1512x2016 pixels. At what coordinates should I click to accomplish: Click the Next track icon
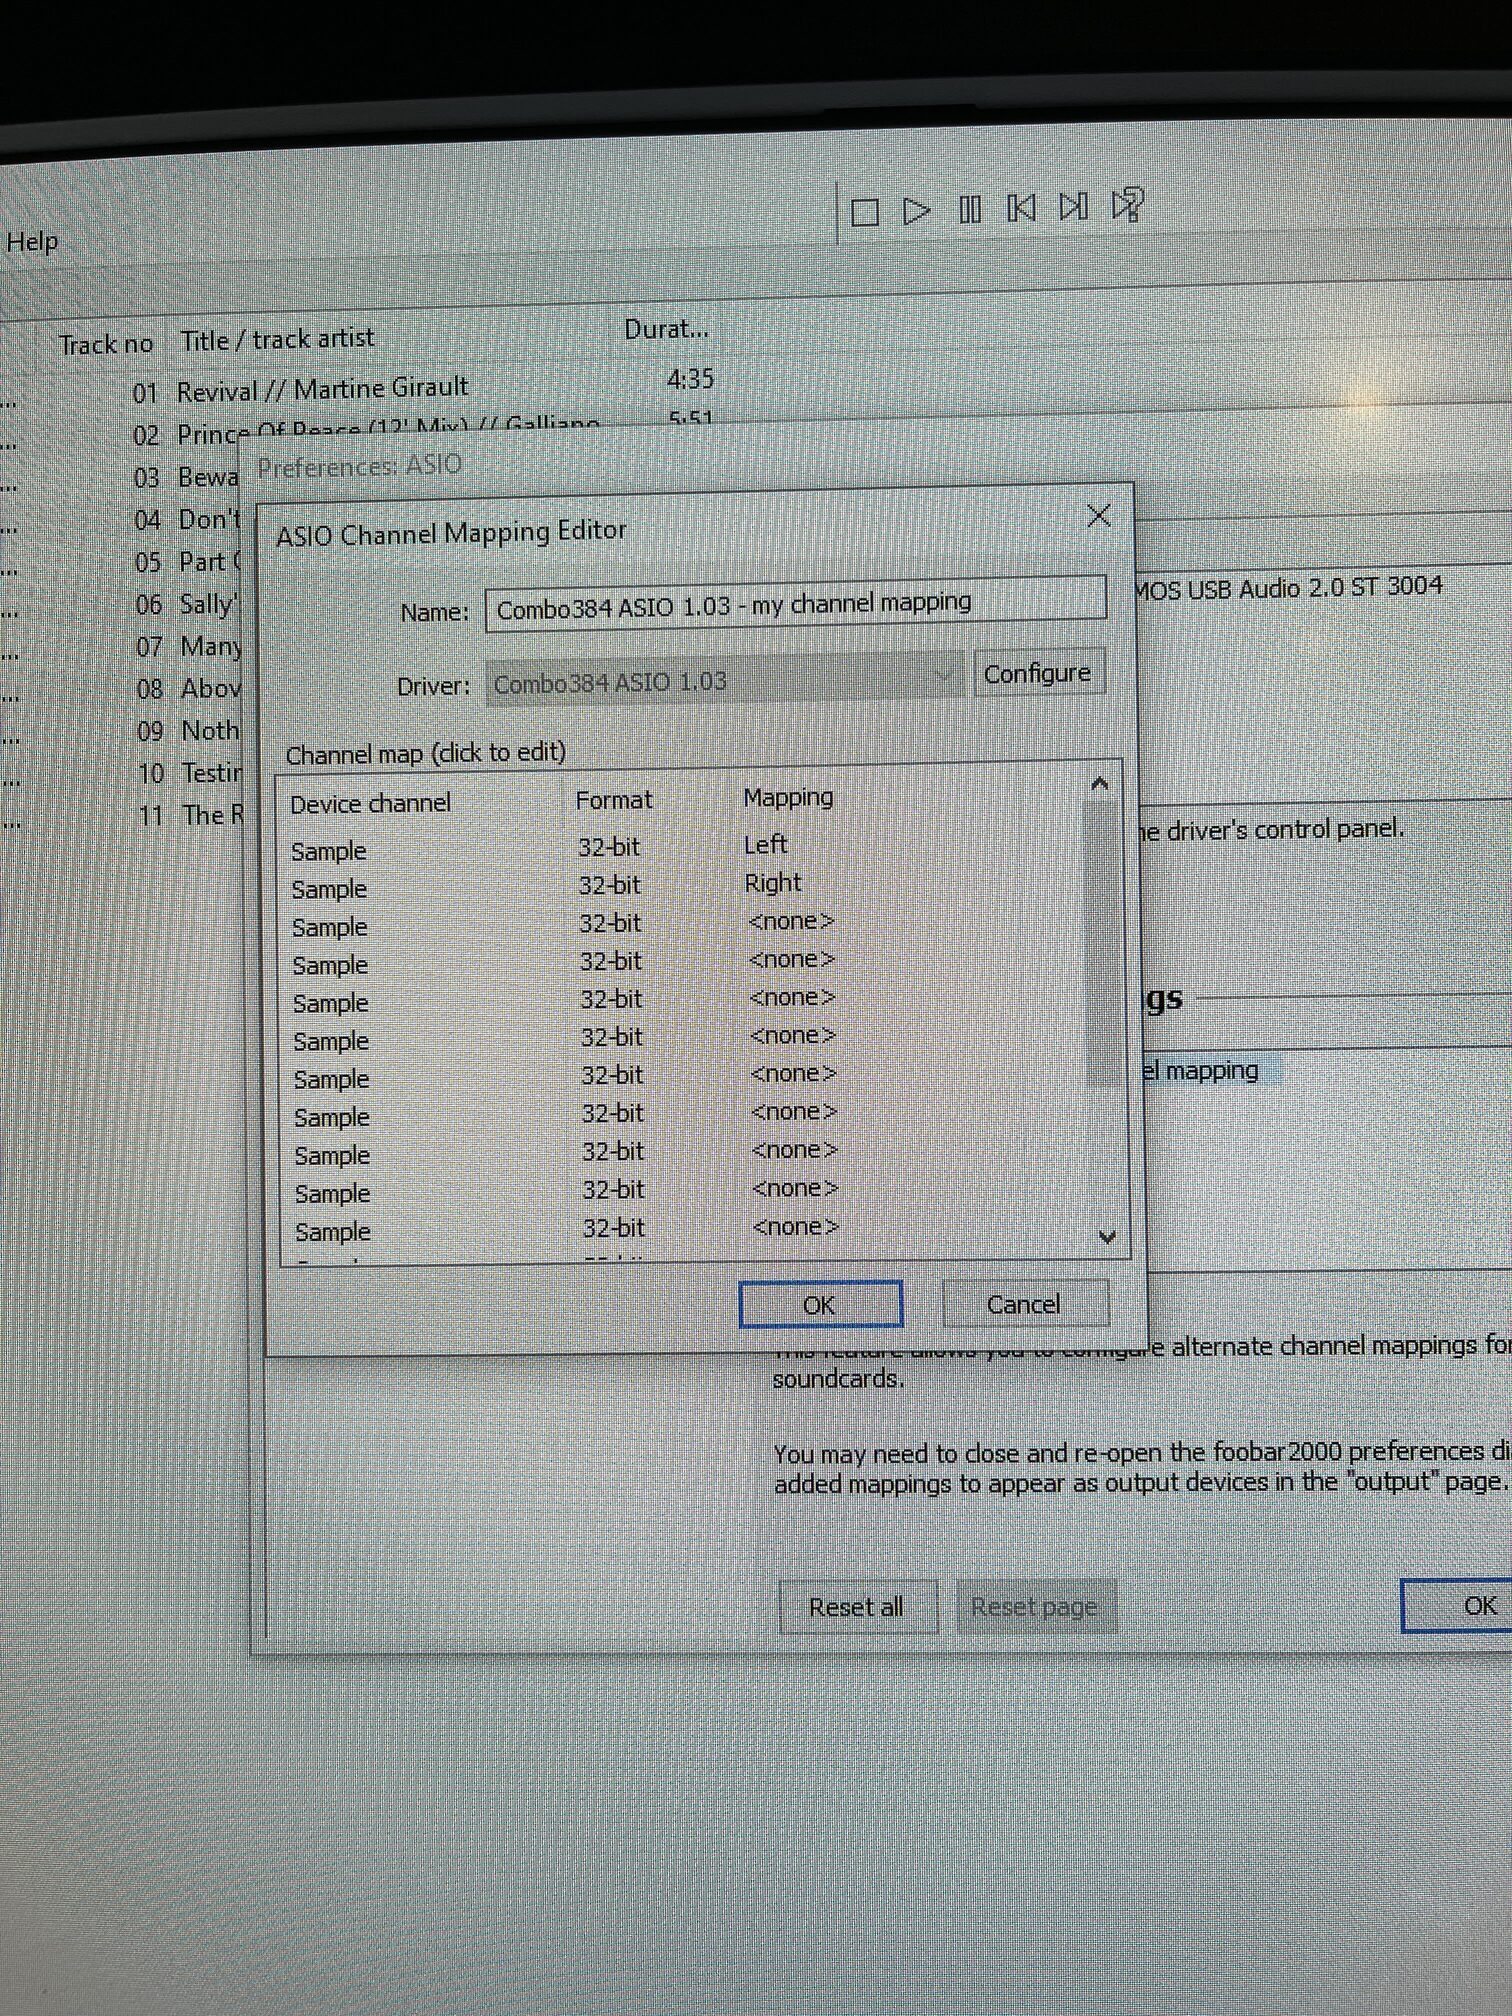1073,206
